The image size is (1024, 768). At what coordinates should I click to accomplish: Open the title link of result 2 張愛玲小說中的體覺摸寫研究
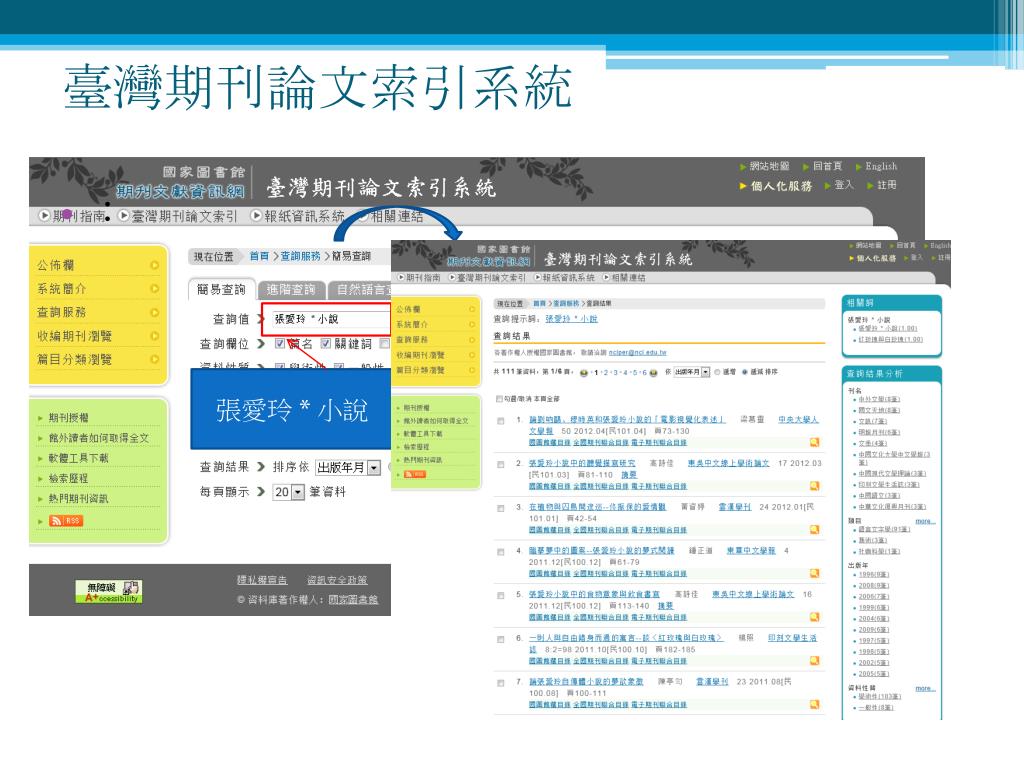[x=582, y=464]
